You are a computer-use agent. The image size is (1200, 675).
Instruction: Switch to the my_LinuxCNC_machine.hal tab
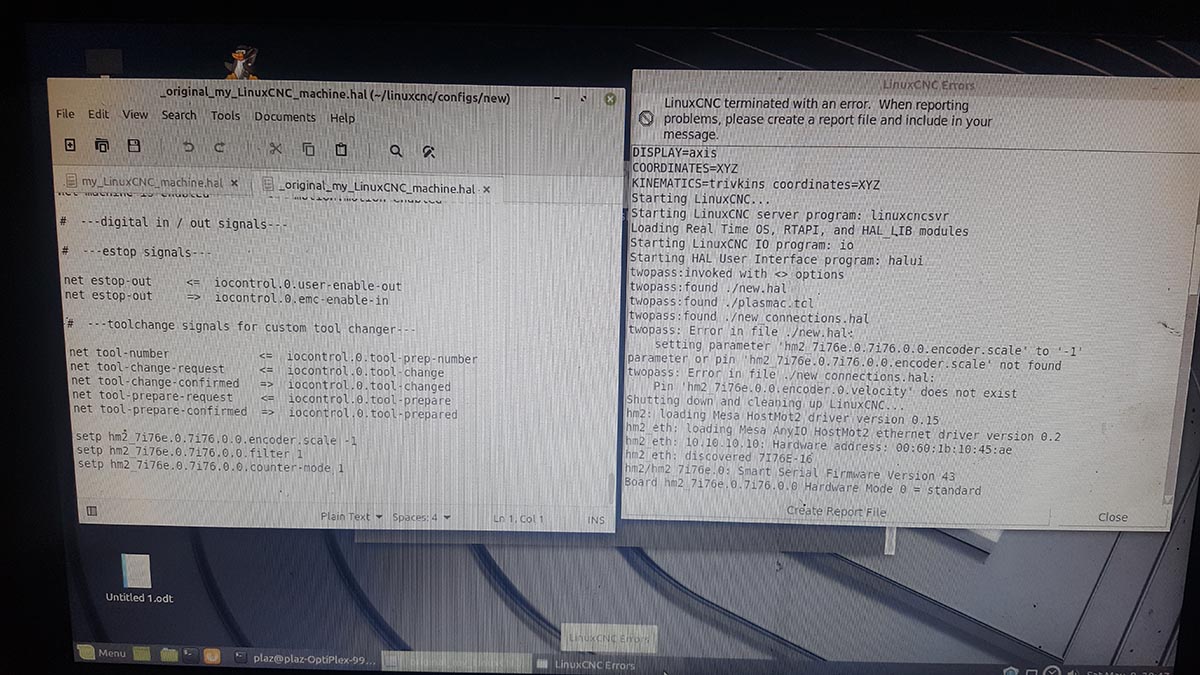152,182
